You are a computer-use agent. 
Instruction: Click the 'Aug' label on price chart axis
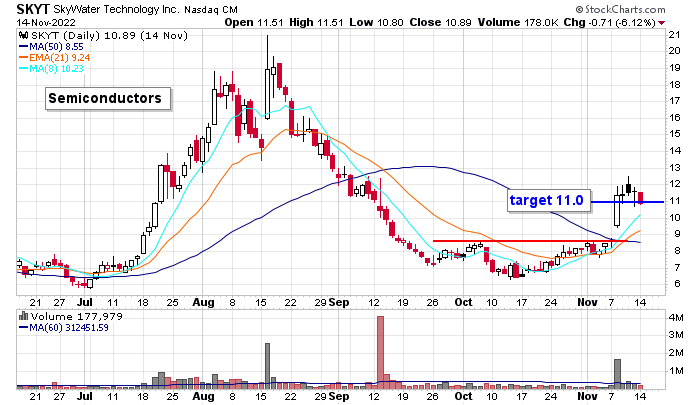click(204, 302)
